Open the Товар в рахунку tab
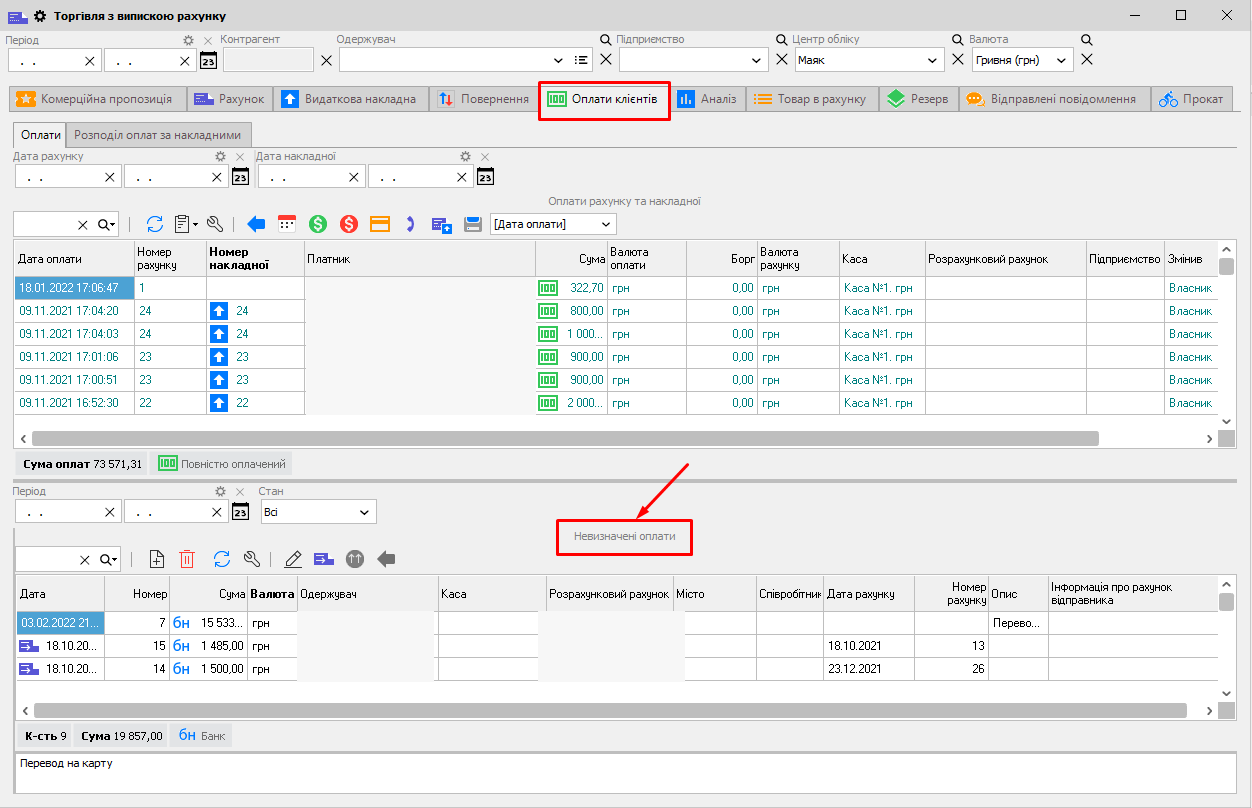This screenshot has width=1252, height=808. pyautogui.click(x=813, y=99)
